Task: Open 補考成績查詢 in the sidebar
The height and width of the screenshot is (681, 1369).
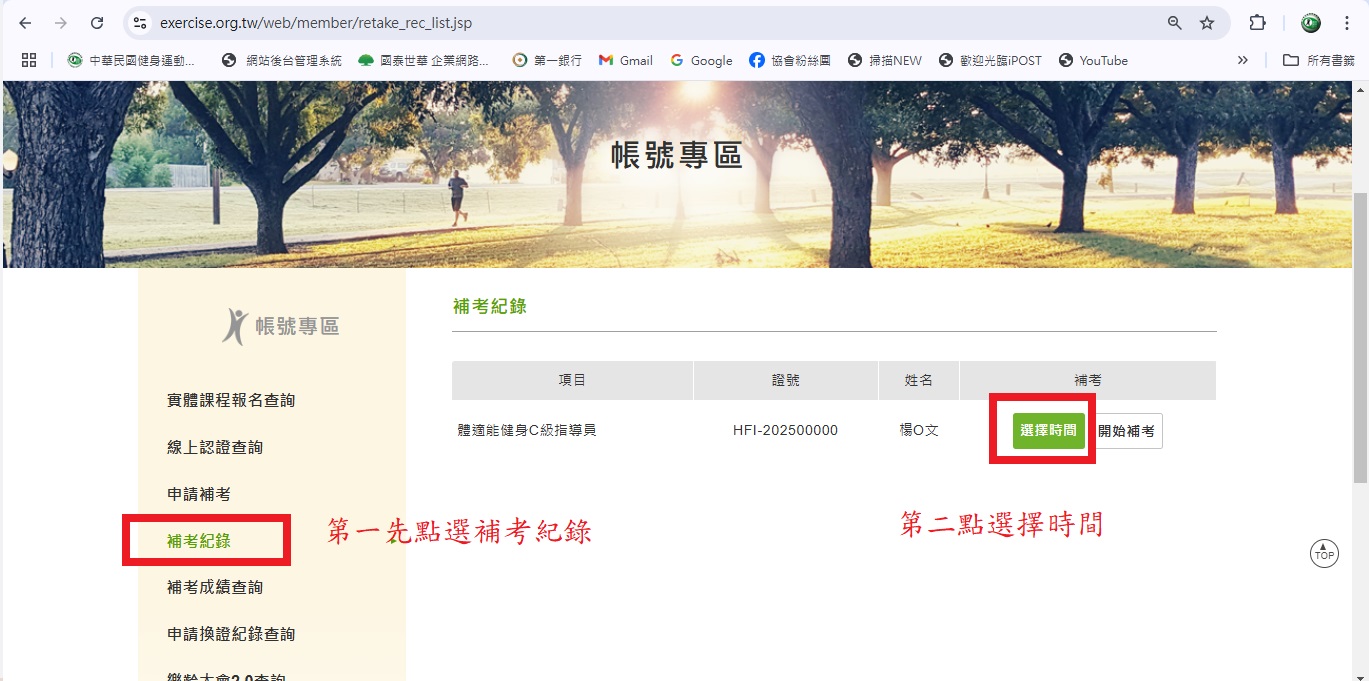Action: (x=215, y=587)
